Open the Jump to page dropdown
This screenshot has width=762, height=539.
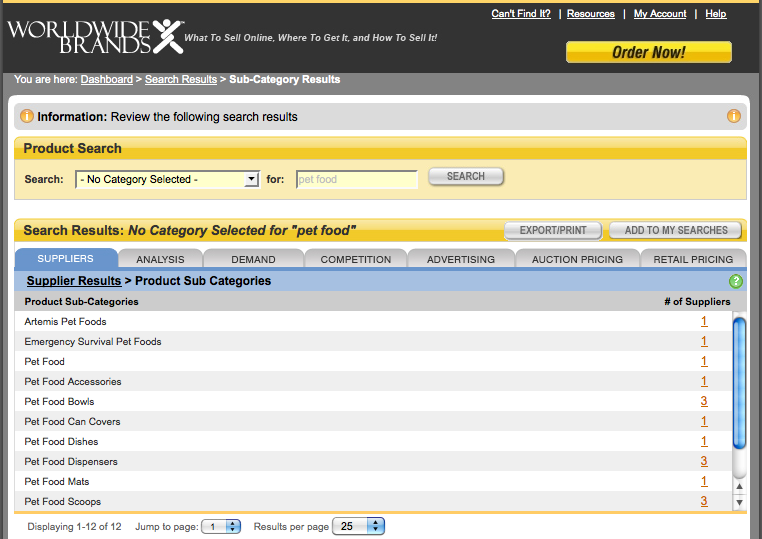221,526
